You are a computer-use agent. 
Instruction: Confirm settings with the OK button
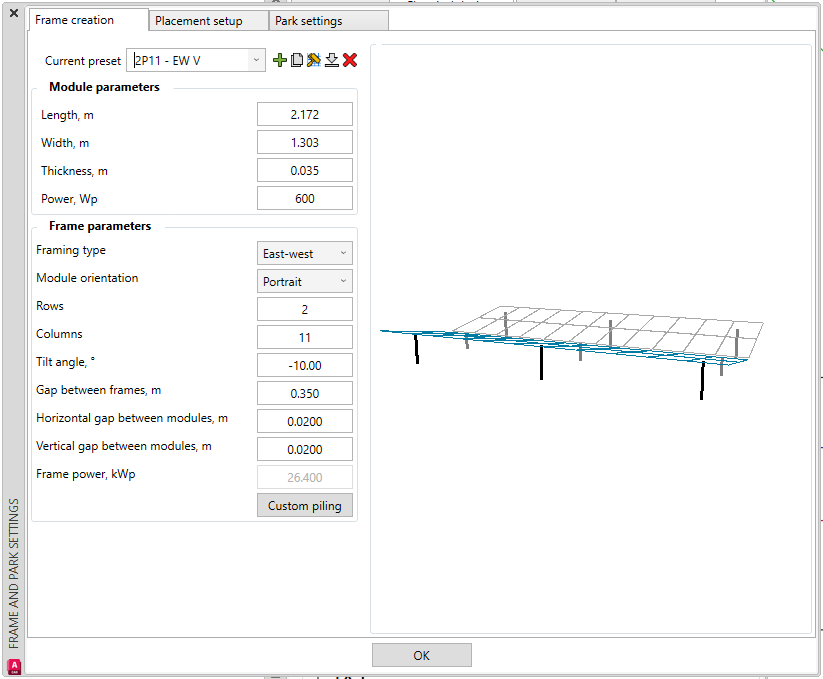[421, 655]
